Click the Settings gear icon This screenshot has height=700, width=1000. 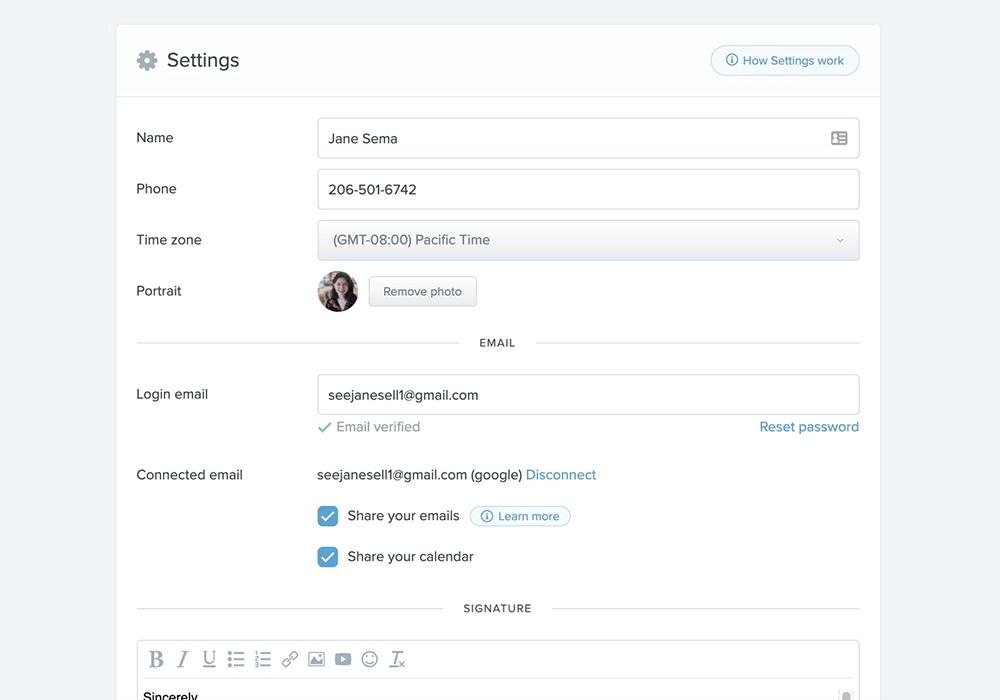click(147, 61)
